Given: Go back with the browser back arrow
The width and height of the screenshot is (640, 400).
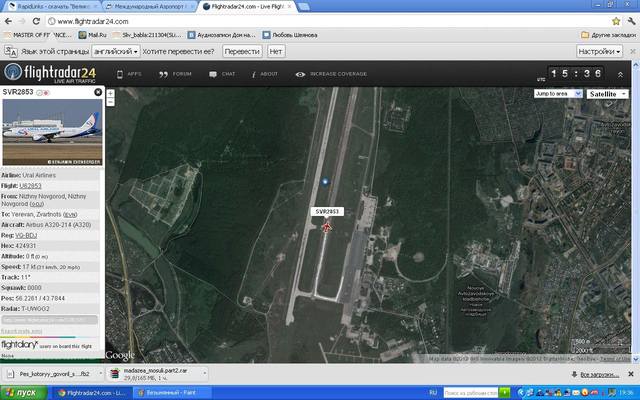Looking at the screenshot, I should tap(8, 21).
